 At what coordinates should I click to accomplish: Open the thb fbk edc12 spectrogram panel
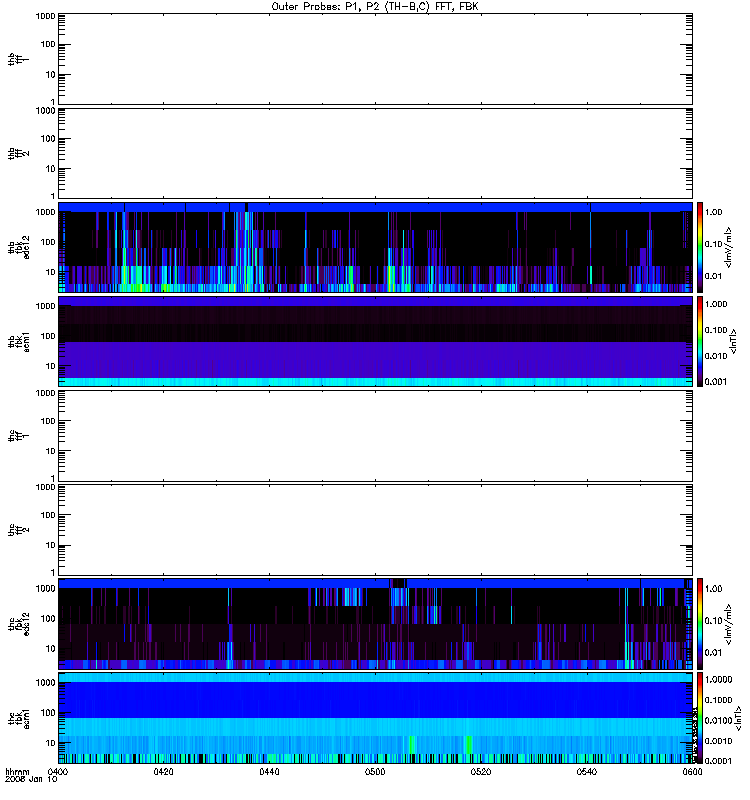(x=376, y=247)
